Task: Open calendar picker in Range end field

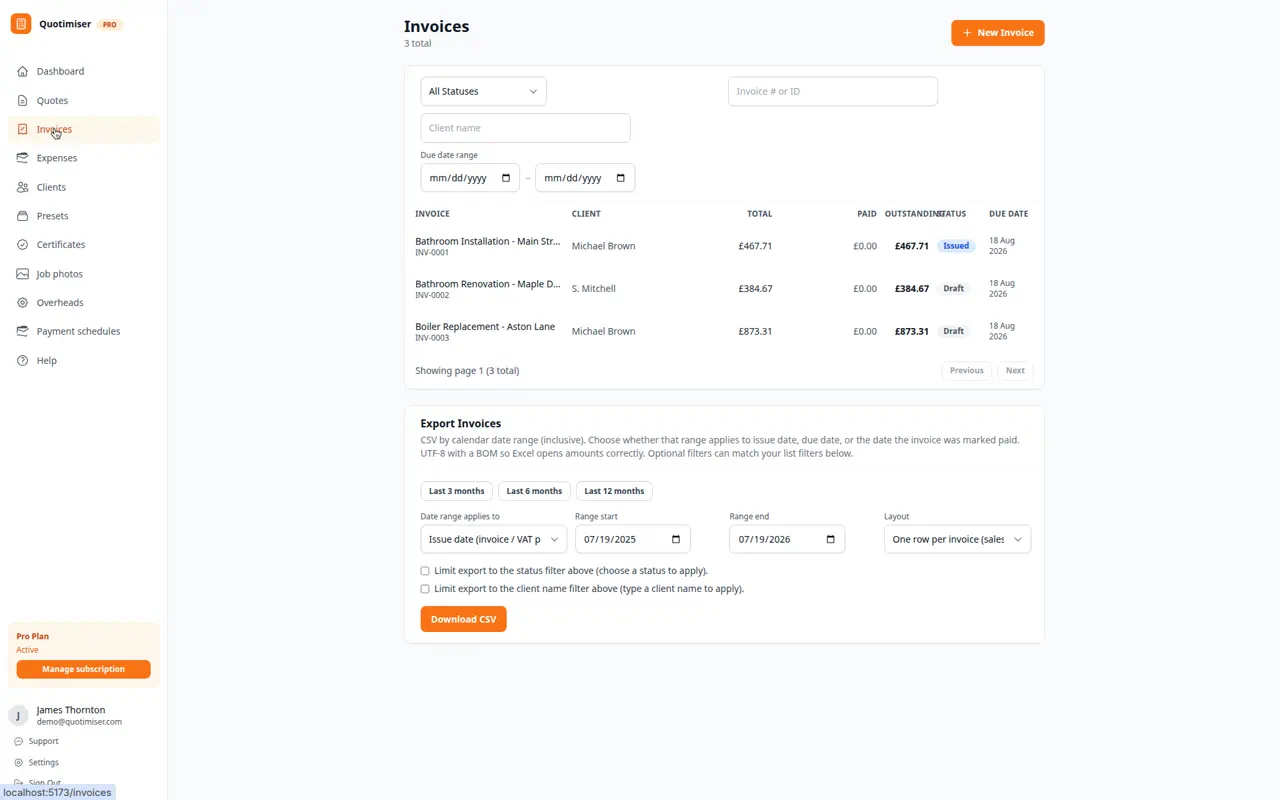Action: pos(831,539)
